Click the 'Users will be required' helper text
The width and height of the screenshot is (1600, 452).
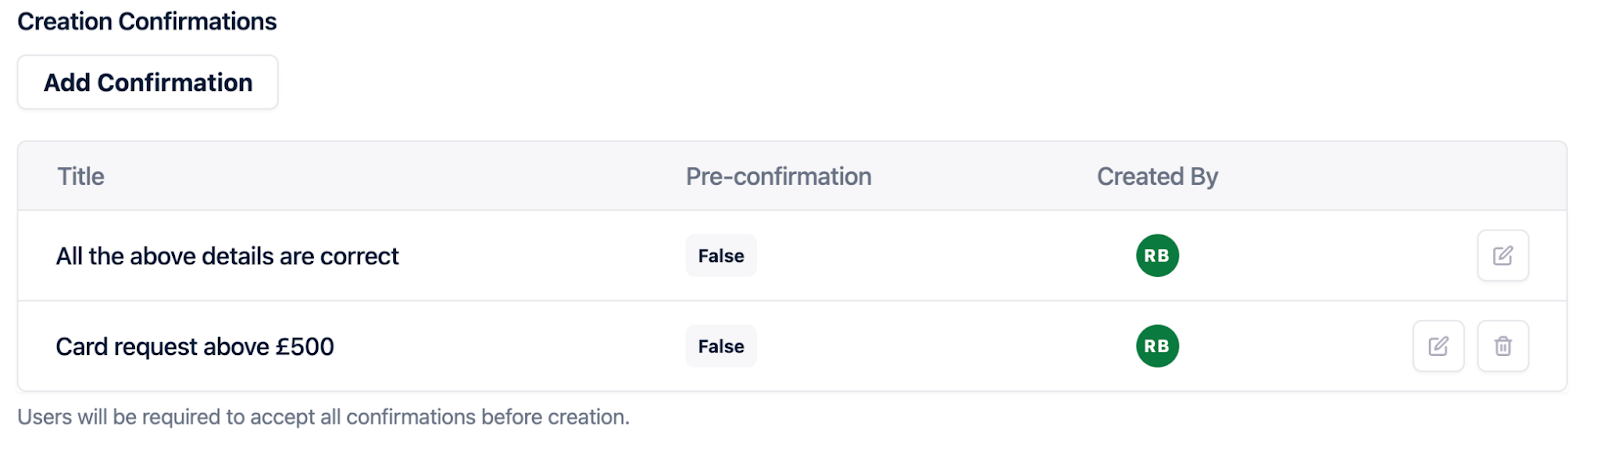click(x=323, y=417)
